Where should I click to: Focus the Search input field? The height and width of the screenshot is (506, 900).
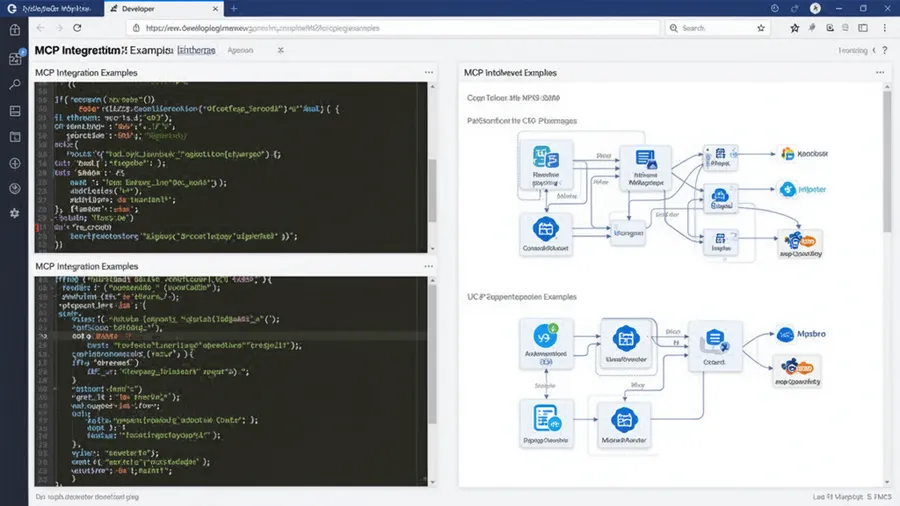pos(718,28)
